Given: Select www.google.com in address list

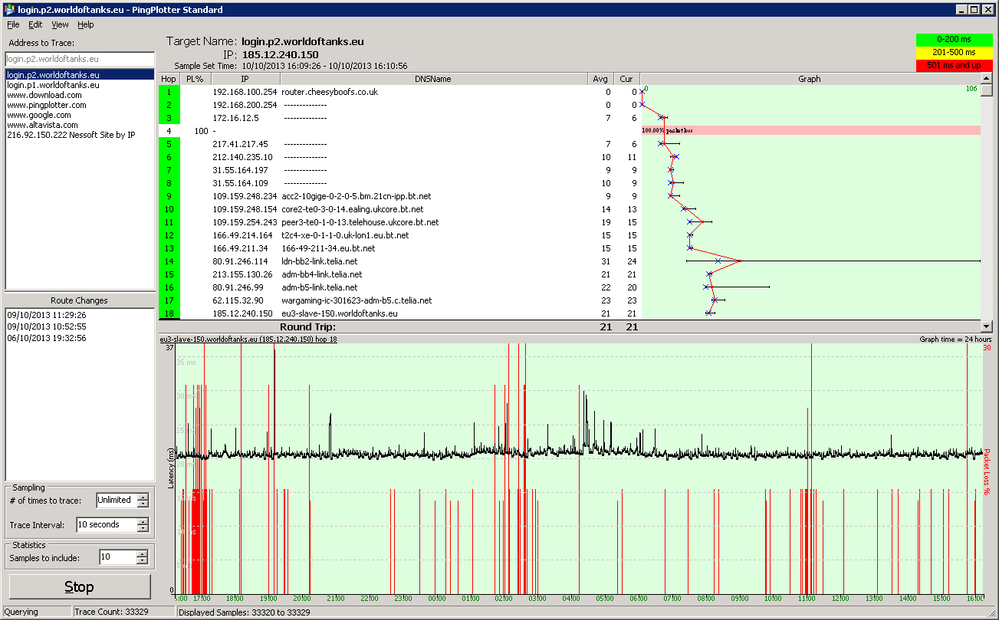Looking at the screenshot, I should tap(39, 115).
